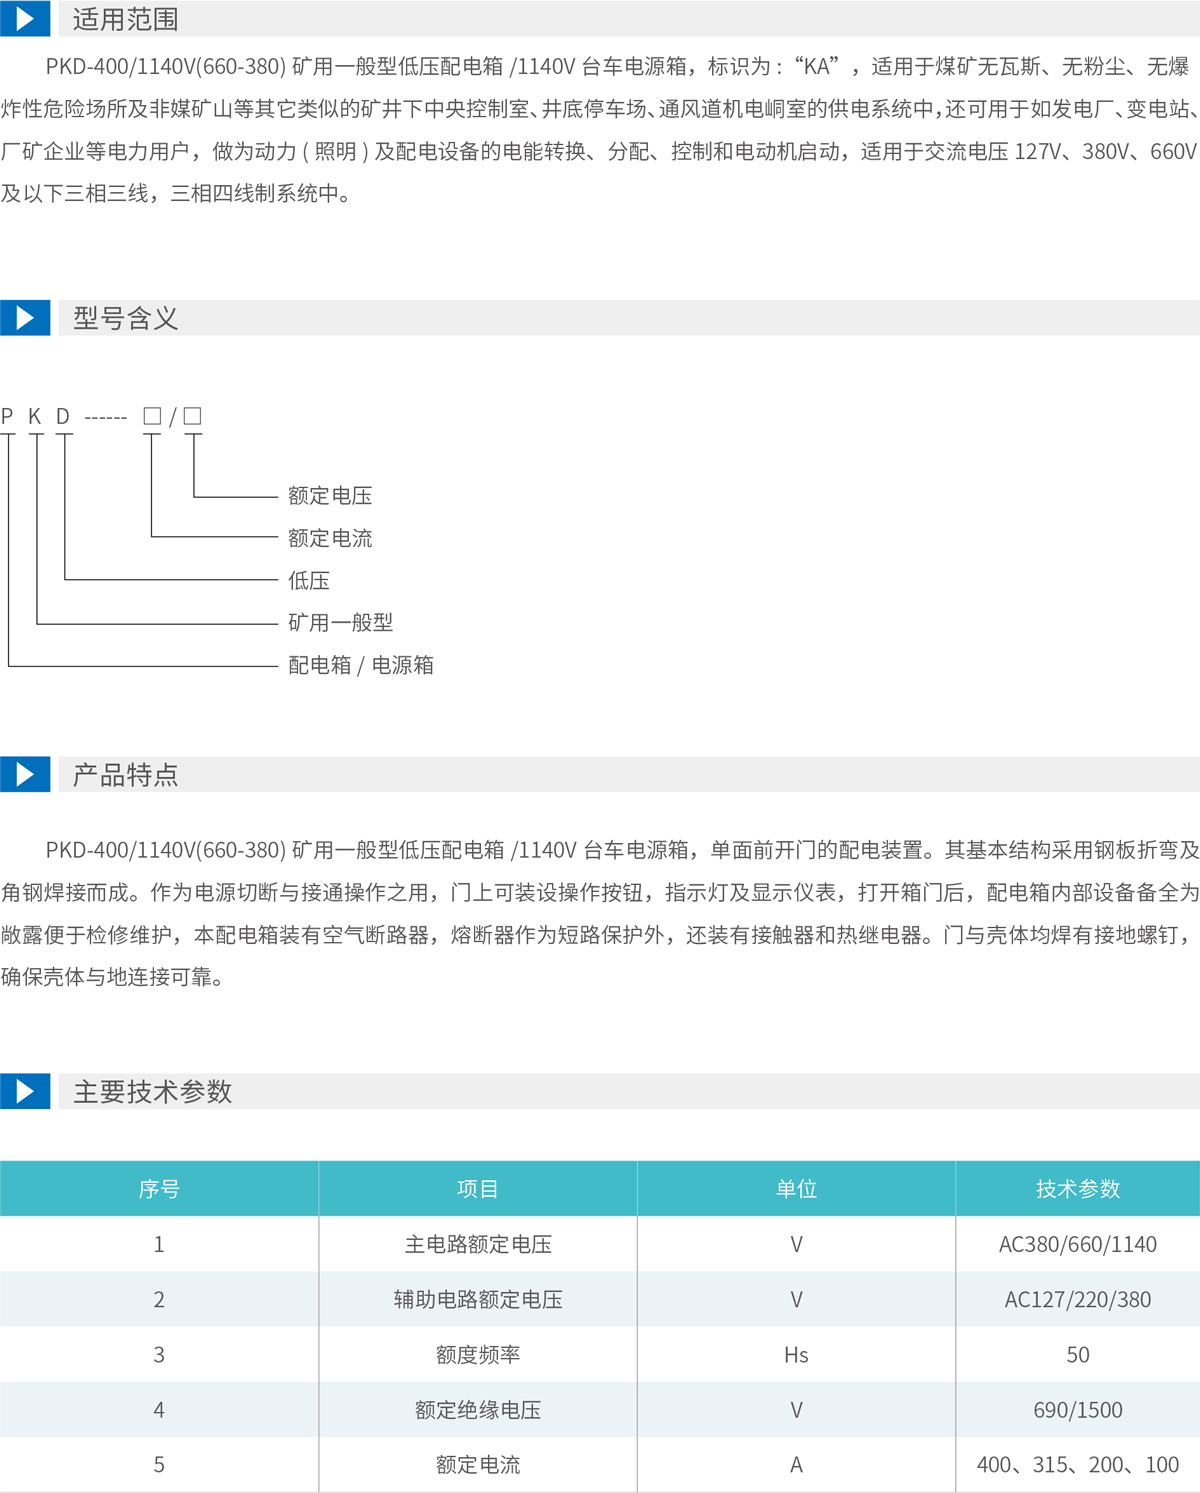Select the AC380/660/1140 parameter cell
Viewport: 1200px width, 1493px height.
click(1077, 1244)
